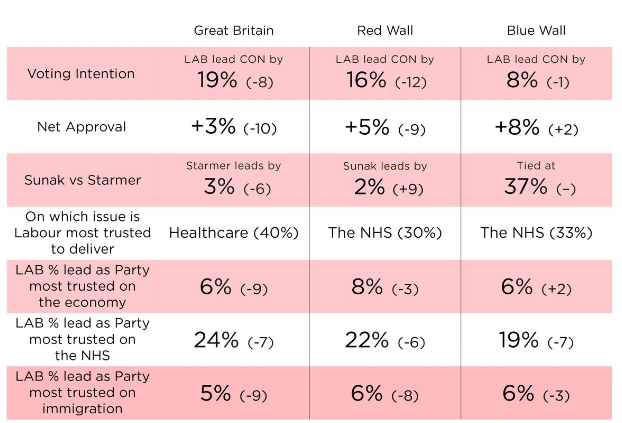Click the Blue Wall column header

click(535, 31)
